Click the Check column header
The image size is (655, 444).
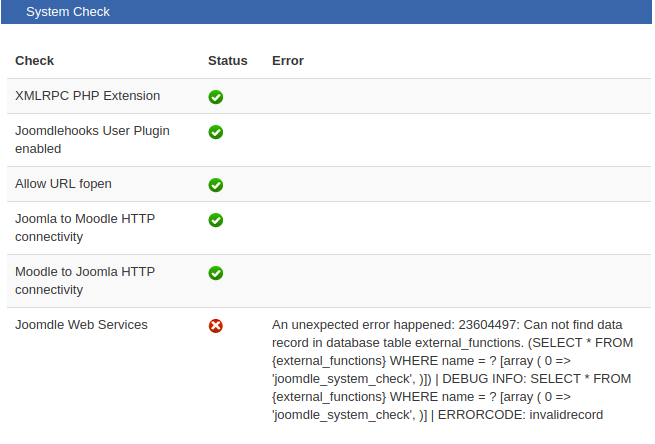35,61
